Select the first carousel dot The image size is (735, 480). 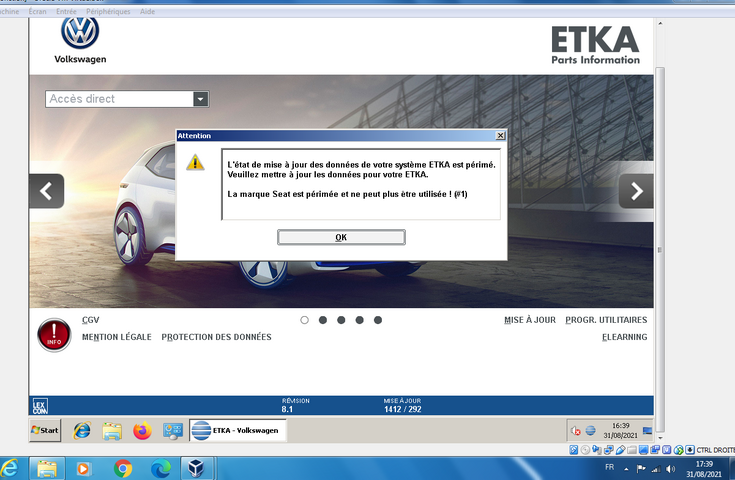click(305, 320)
